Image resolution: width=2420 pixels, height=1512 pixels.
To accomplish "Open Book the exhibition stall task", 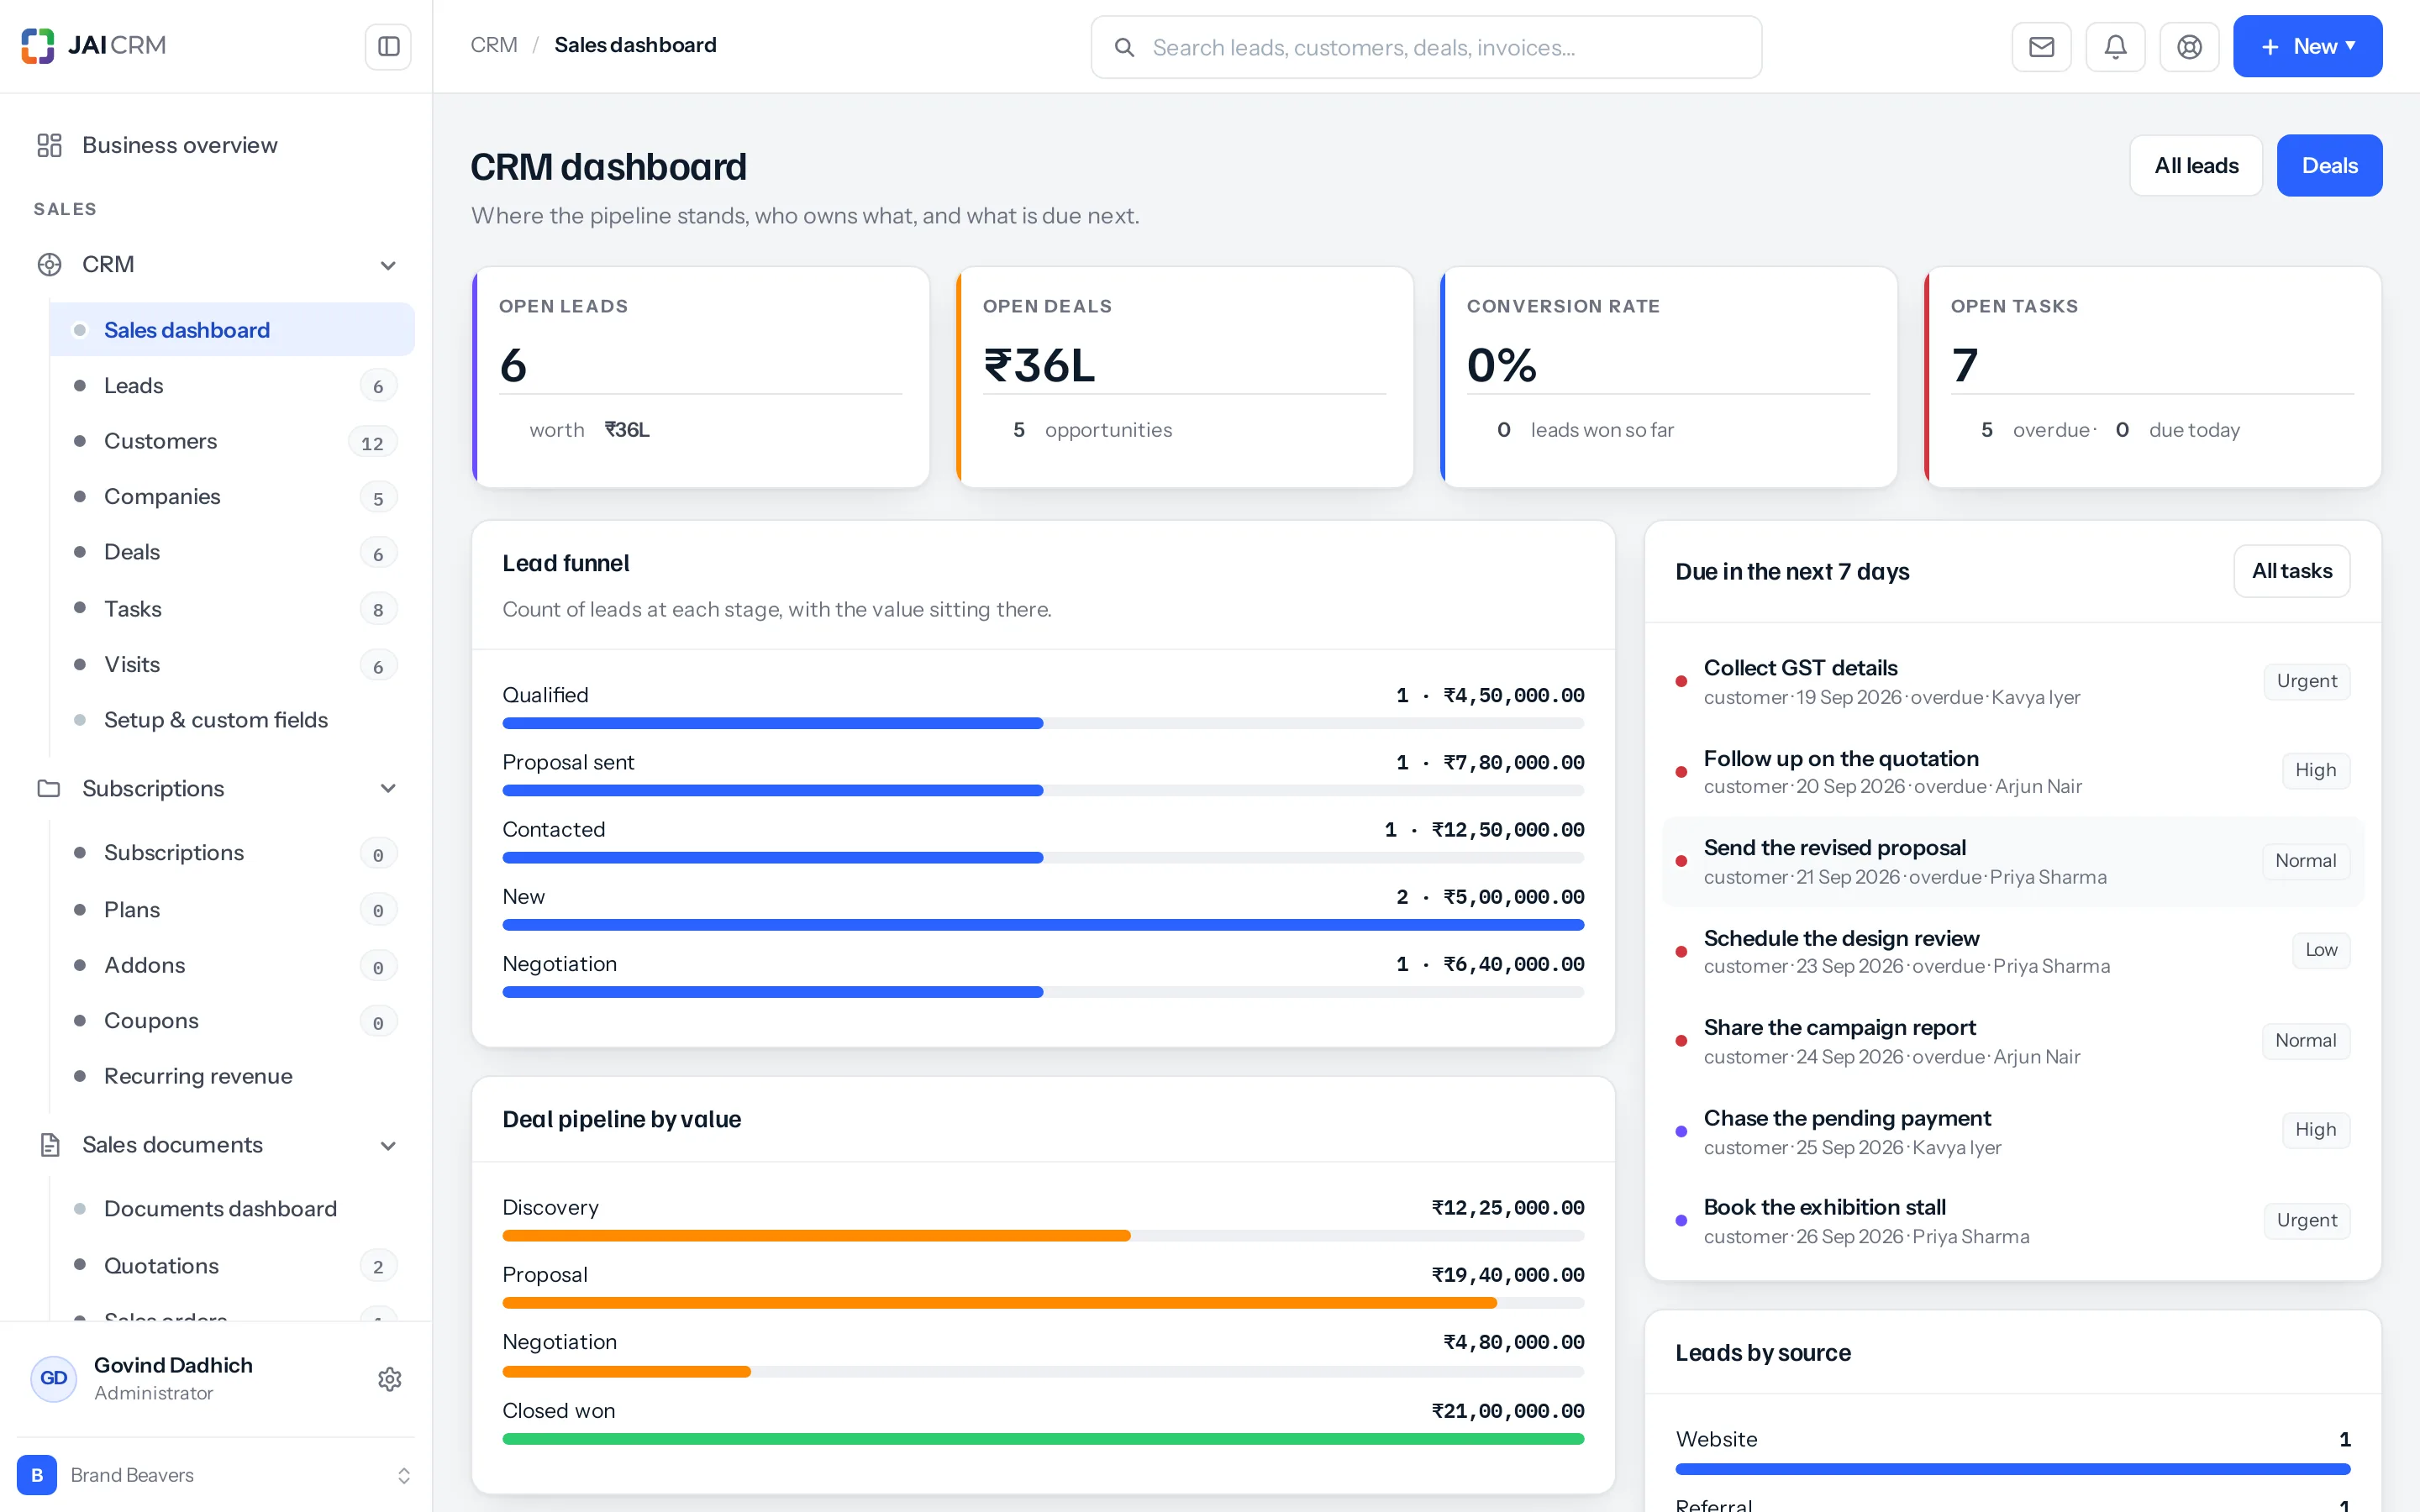I will (2012, 1220).
